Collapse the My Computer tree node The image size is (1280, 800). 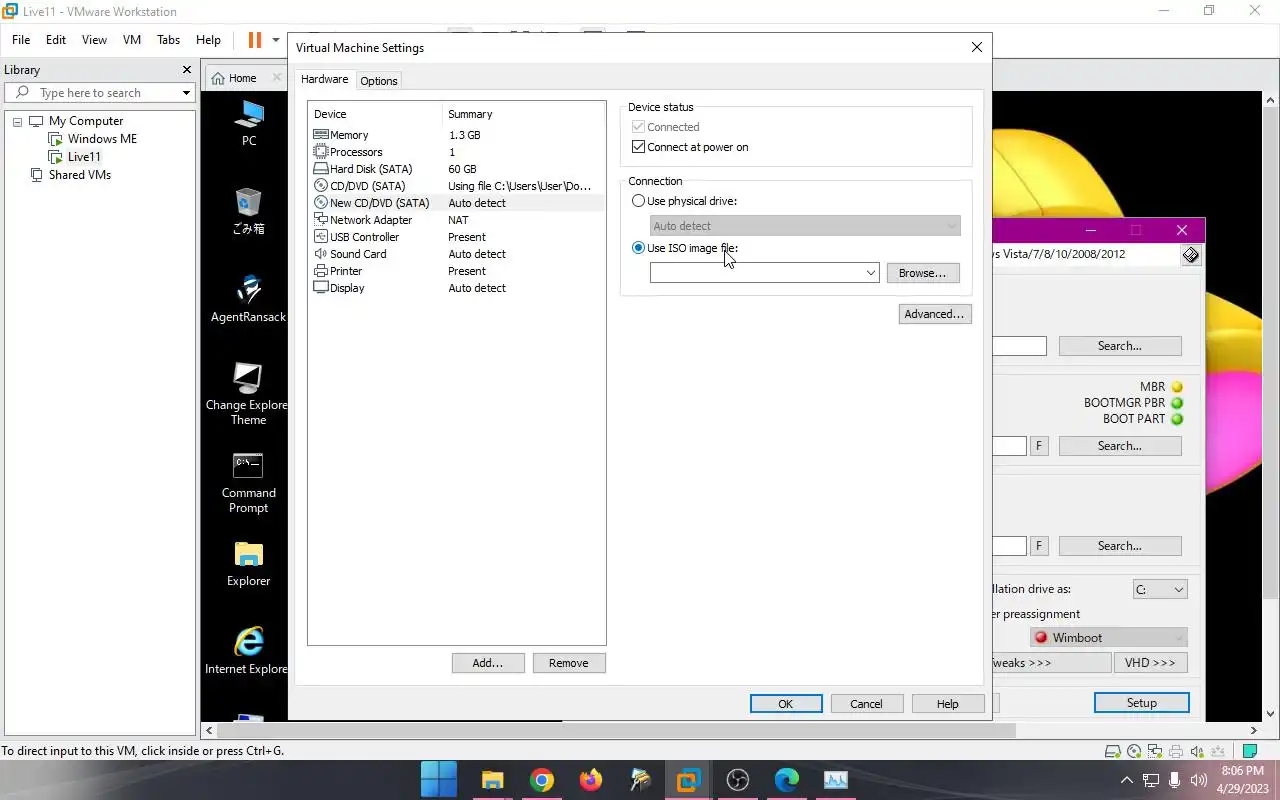click(x=17, y=121)
